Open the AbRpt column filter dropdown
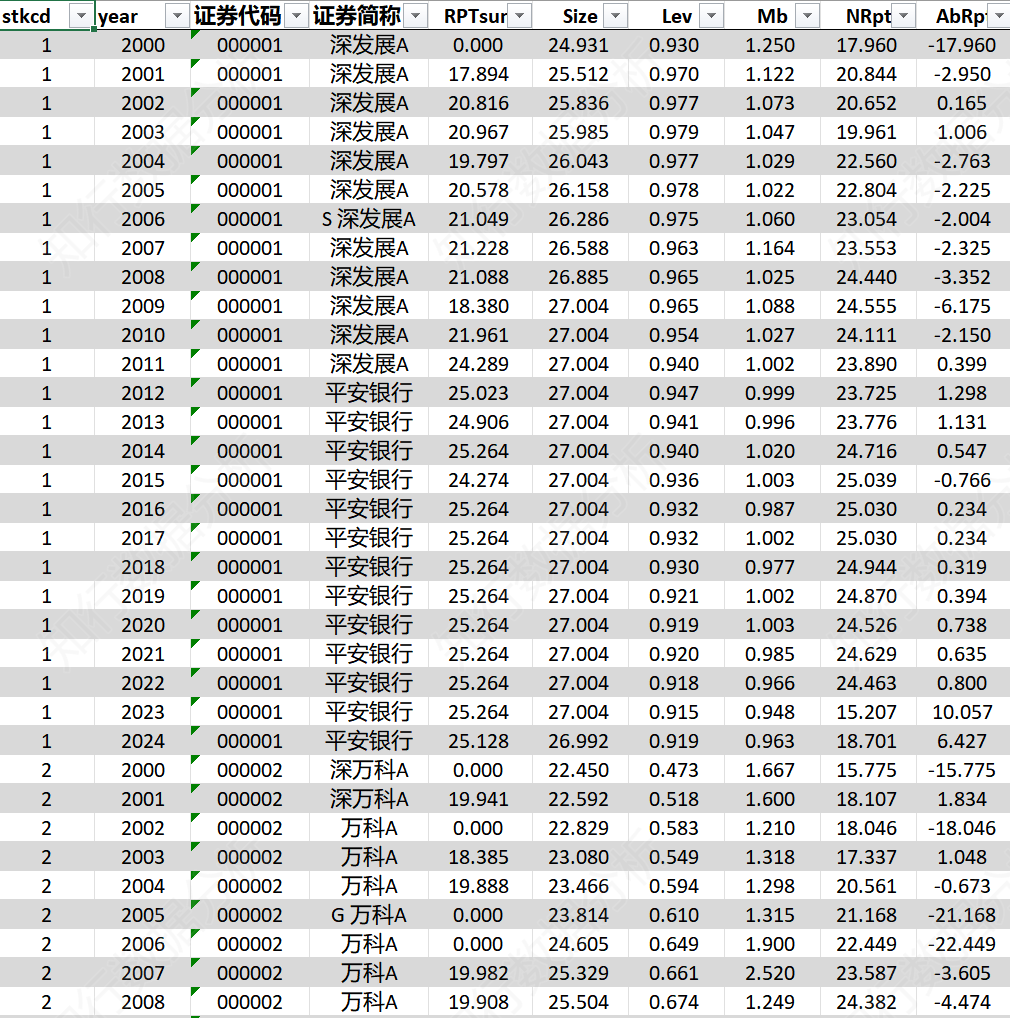Image resolution: width=1010 pixels, height=1018 pixels. pos(998,16)
